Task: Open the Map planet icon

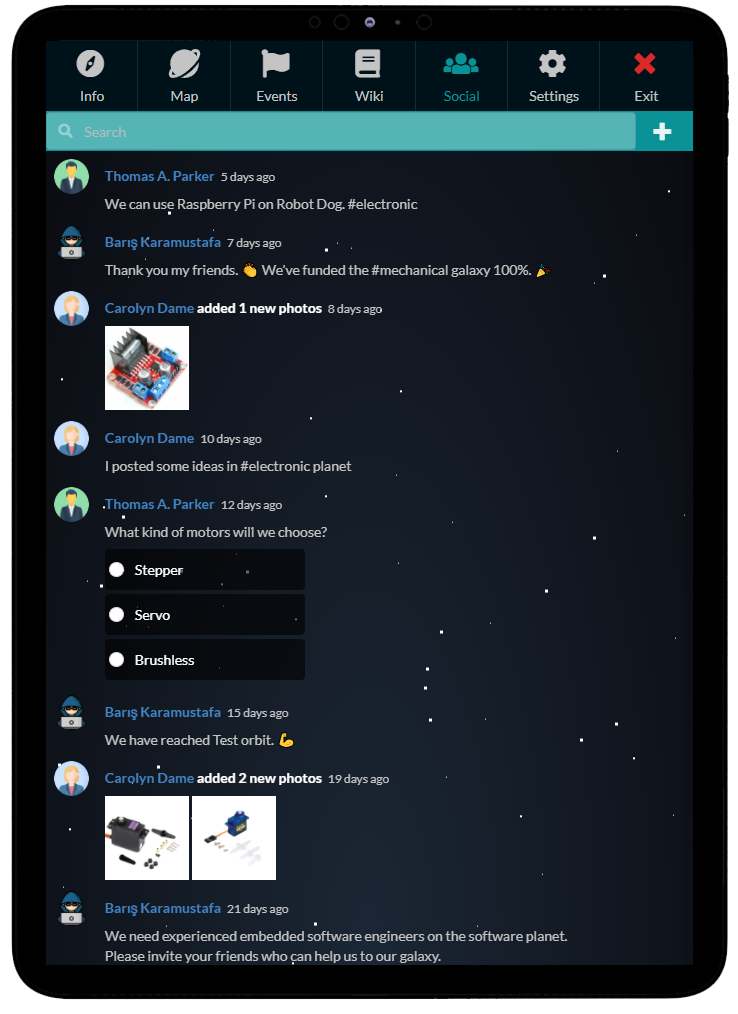Action: pos(184,63)
